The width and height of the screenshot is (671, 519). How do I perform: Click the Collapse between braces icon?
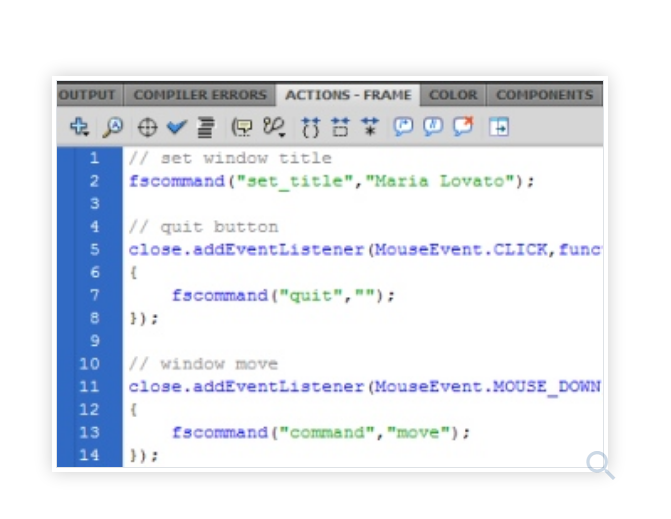coord(311,128)
